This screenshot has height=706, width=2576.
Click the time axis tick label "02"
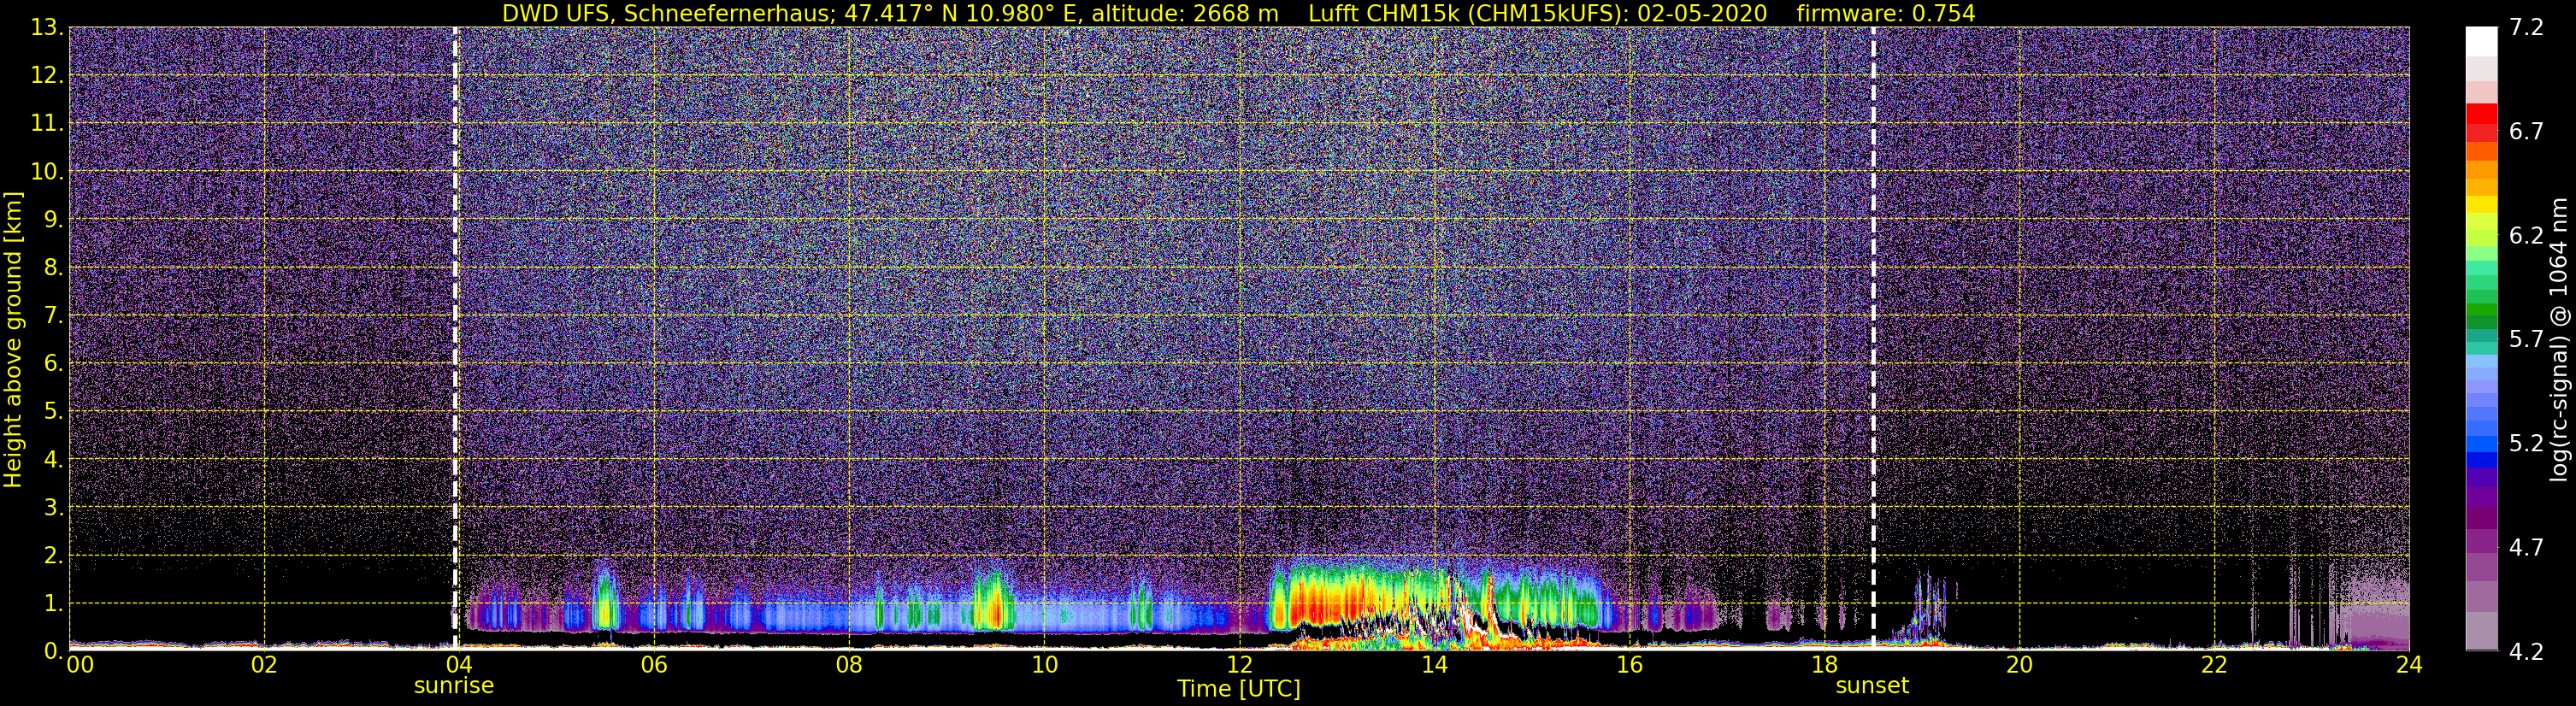[x=264, y=666]
